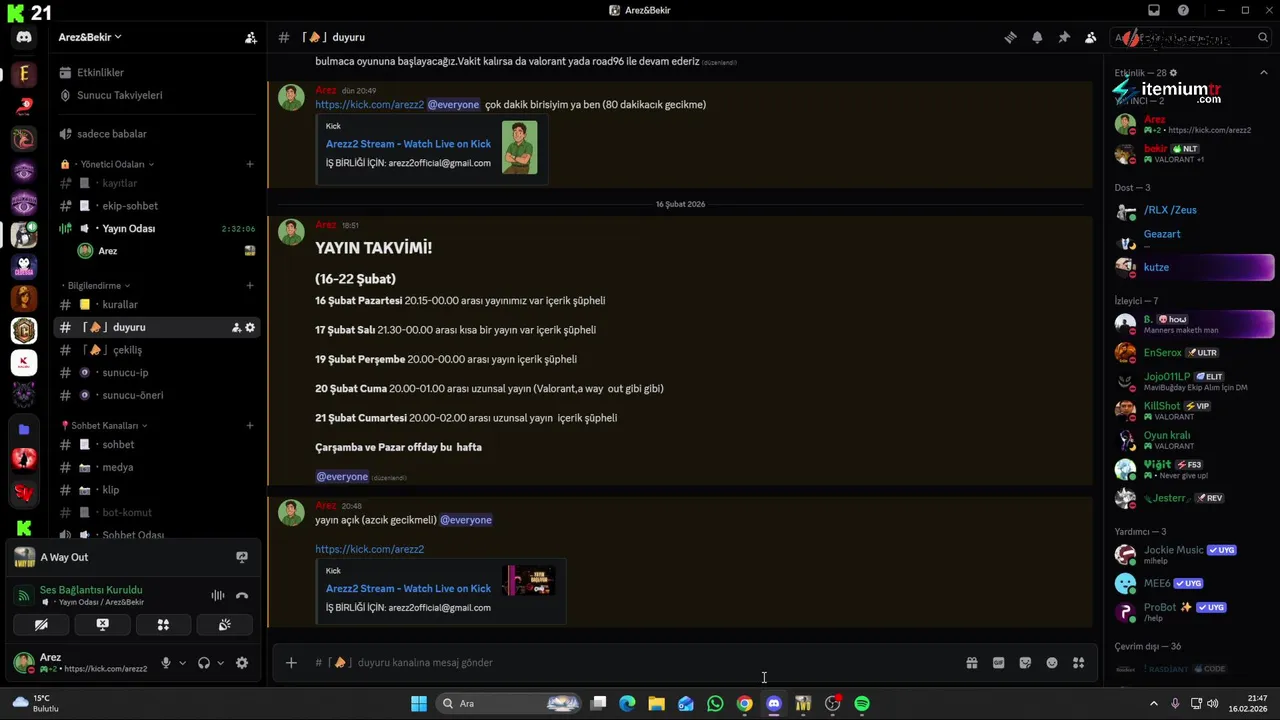Create invite icon on duyuru channel
The height and width of the screenshot is (720, 1280).
coord(236,327)
